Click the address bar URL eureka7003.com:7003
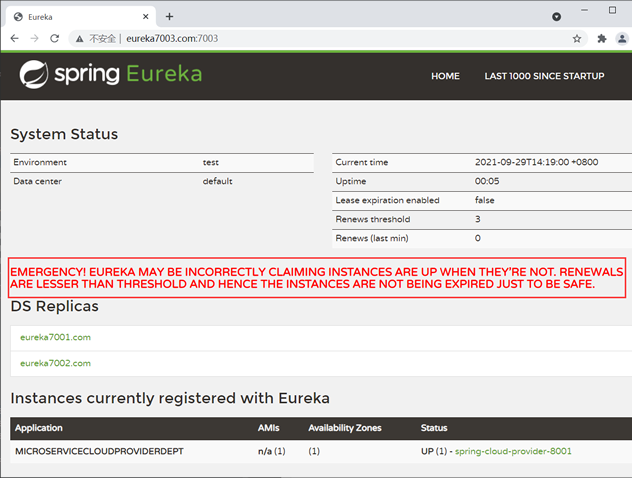 (172, 38)
